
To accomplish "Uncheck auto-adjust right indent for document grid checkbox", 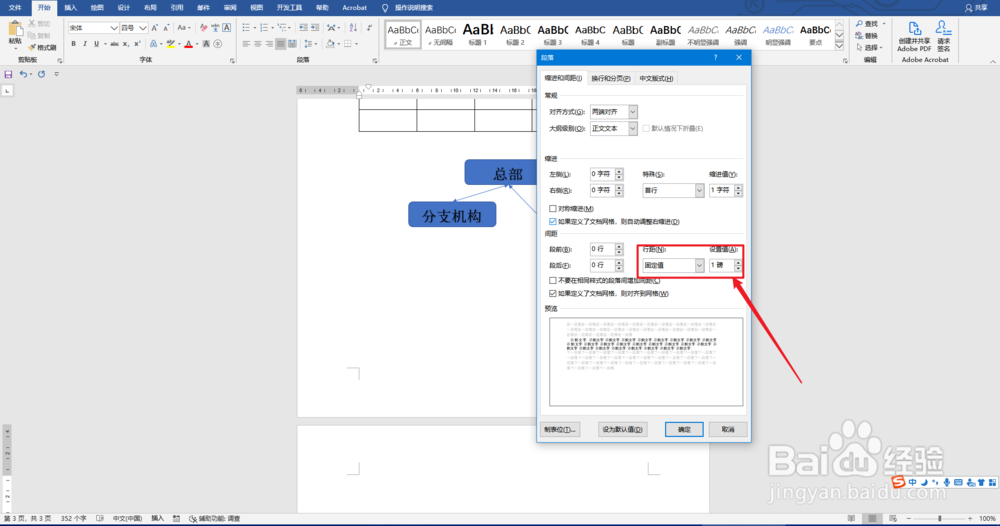I will [553, 222].
